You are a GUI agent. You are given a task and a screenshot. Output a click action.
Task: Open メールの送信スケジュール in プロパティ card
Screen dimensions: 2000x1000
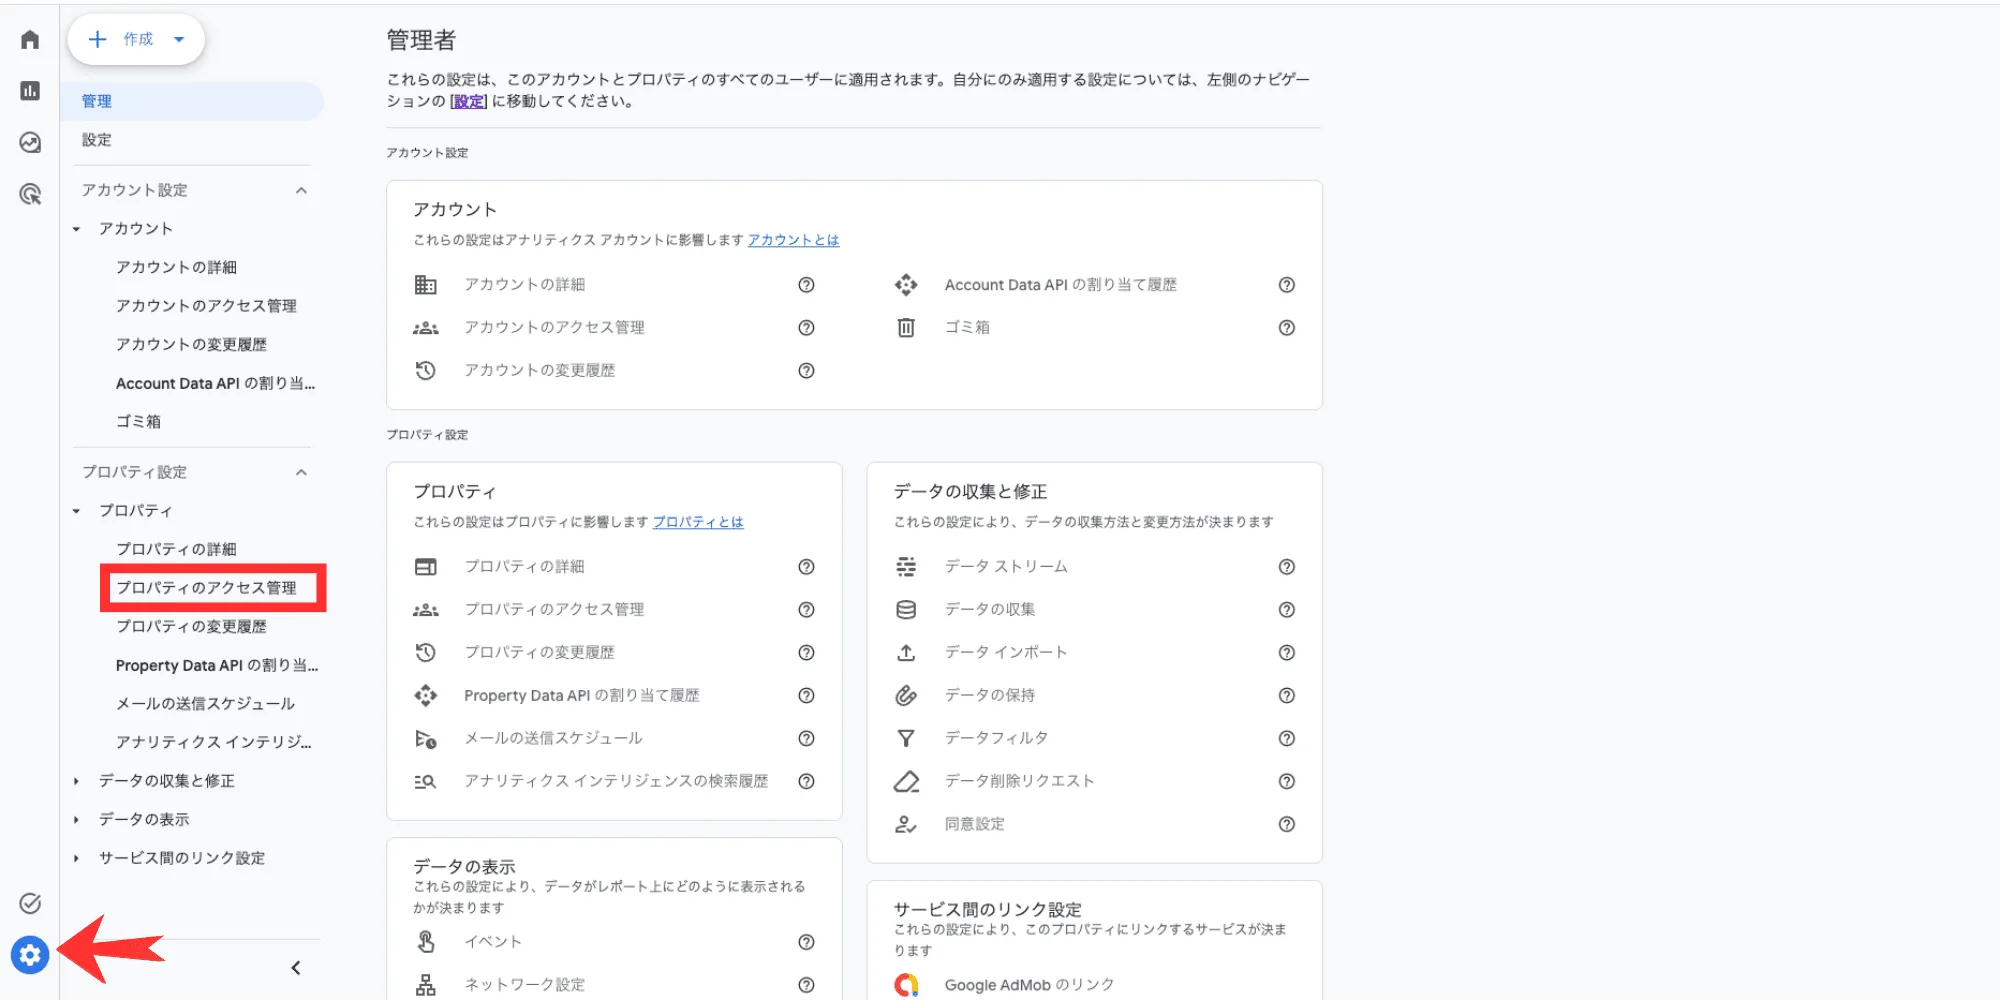(x=553, y=738)
